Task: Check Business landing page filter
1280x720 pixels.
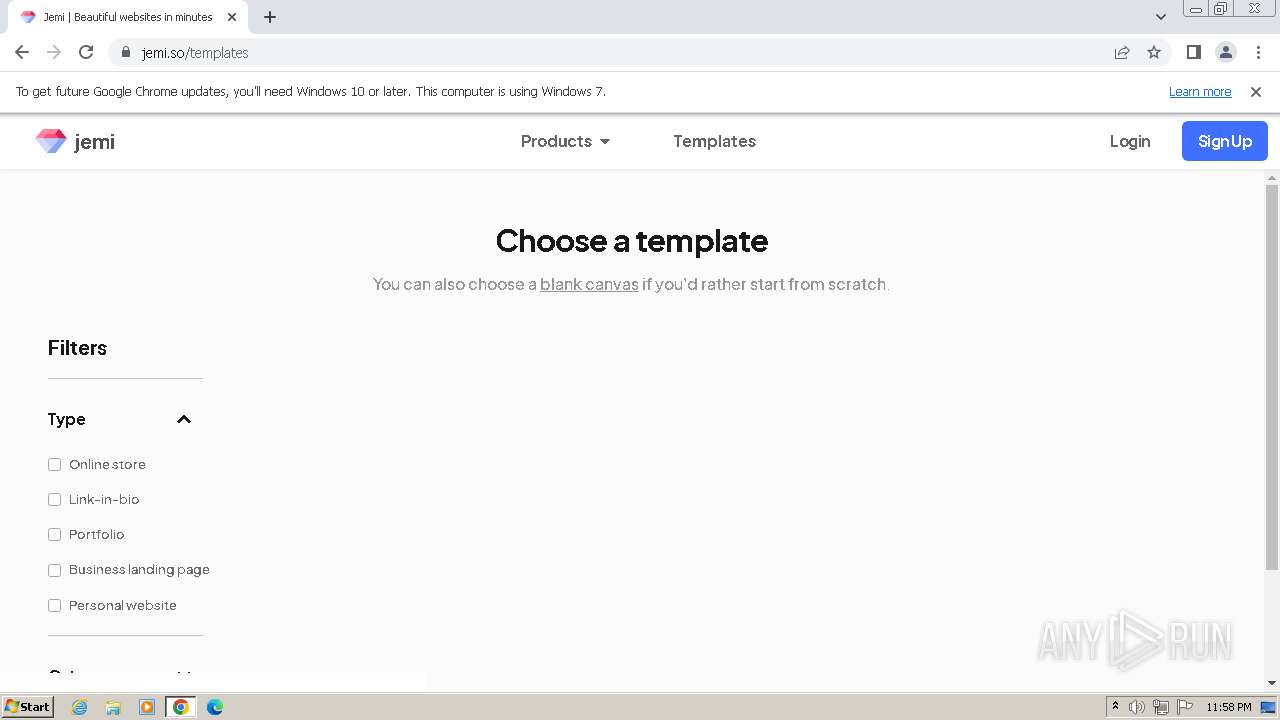Action: pyautogui.click(x=55, y=570)
